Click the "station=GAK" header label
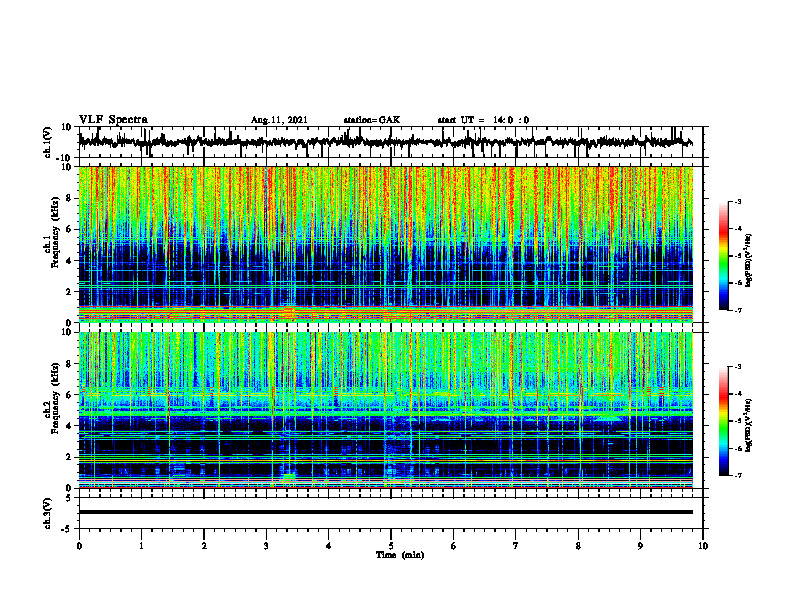Image resolution: width=792 pixels, height=612 pixels. pyautogui.click(x=372, y=120)
